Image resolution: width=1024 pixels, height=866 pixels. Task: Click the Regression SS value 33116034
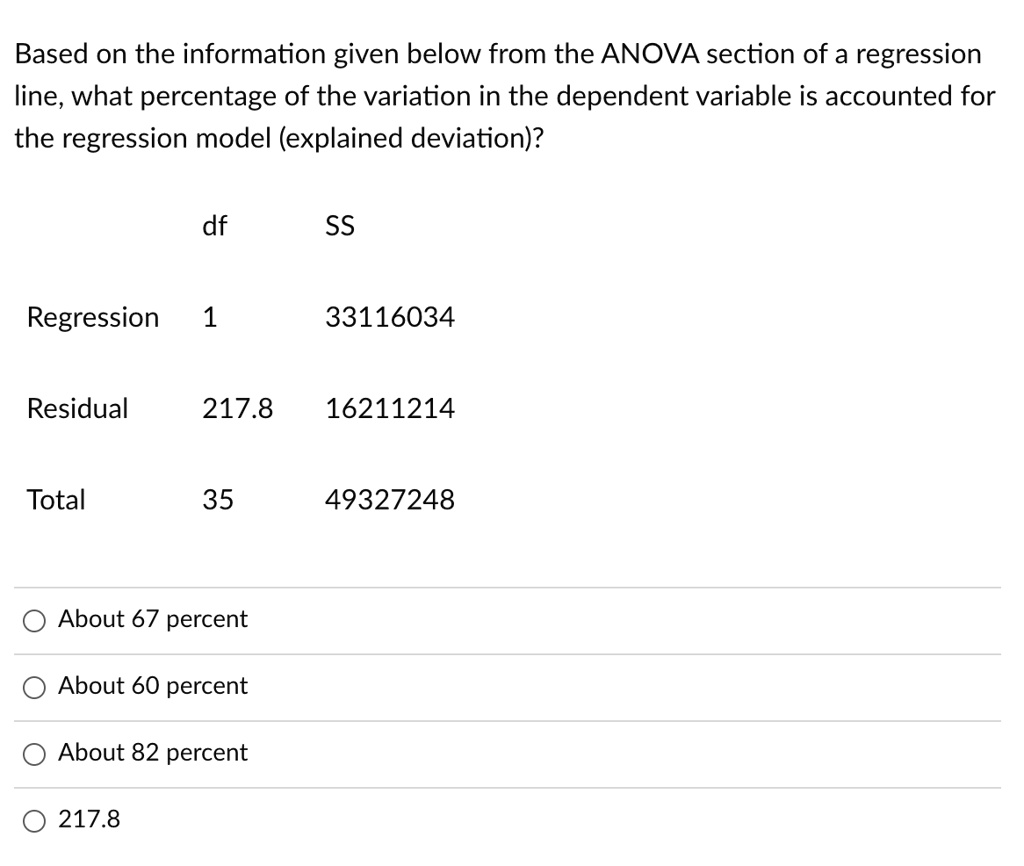click(x=391, y=316)
